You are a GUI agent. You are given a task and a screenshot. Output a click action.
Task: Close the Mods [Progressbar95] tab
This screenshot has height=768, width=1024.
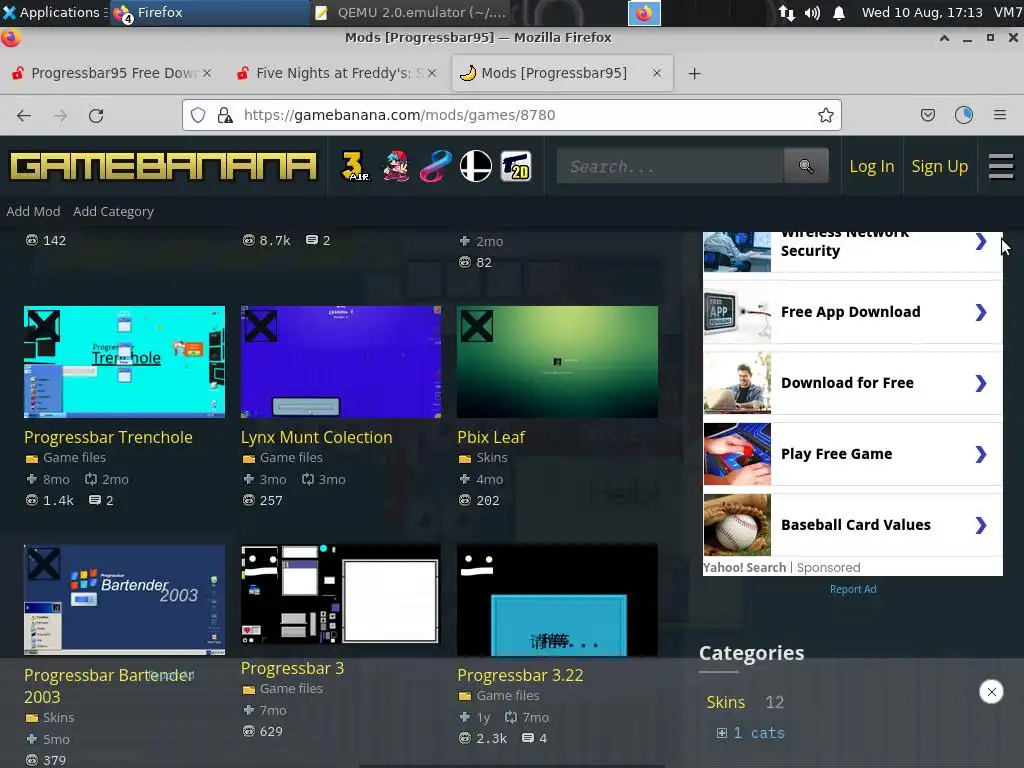point(657,73)
